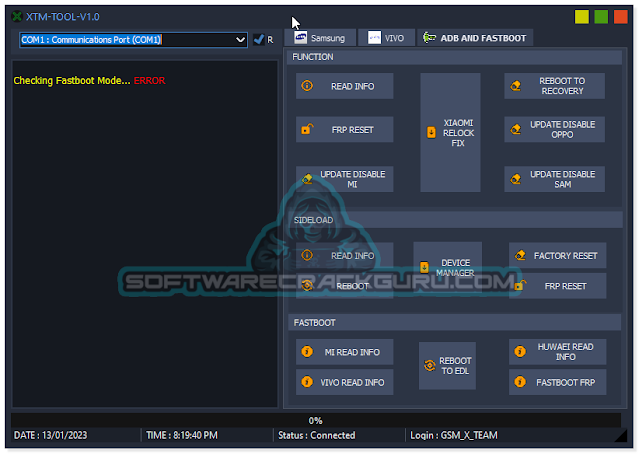Click the green window button
The height and width of the screenshot is (454, 639).
[x=601, y=17]
